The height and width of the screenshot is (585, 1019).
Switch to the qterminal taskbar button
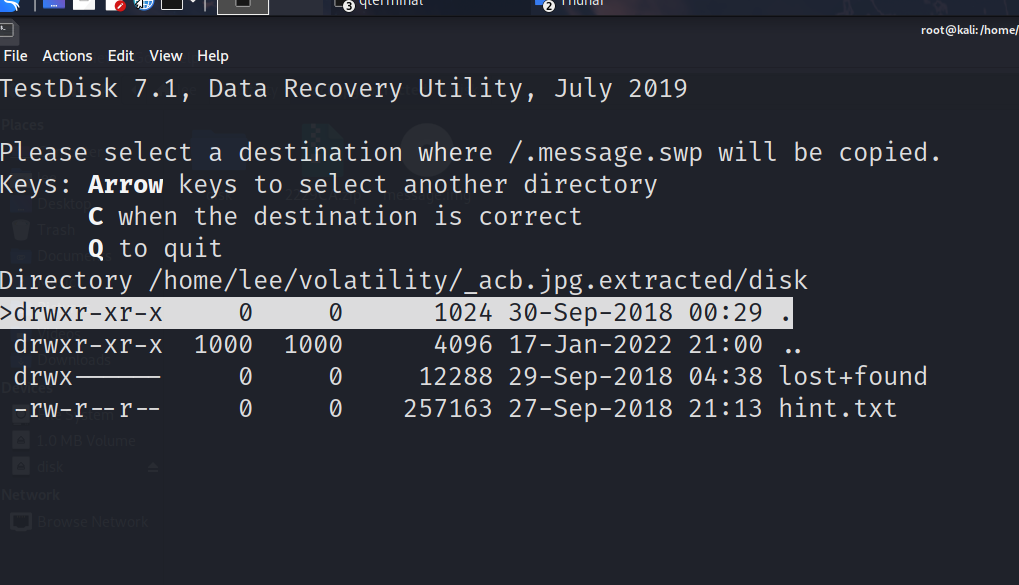(x=390, y=5)
